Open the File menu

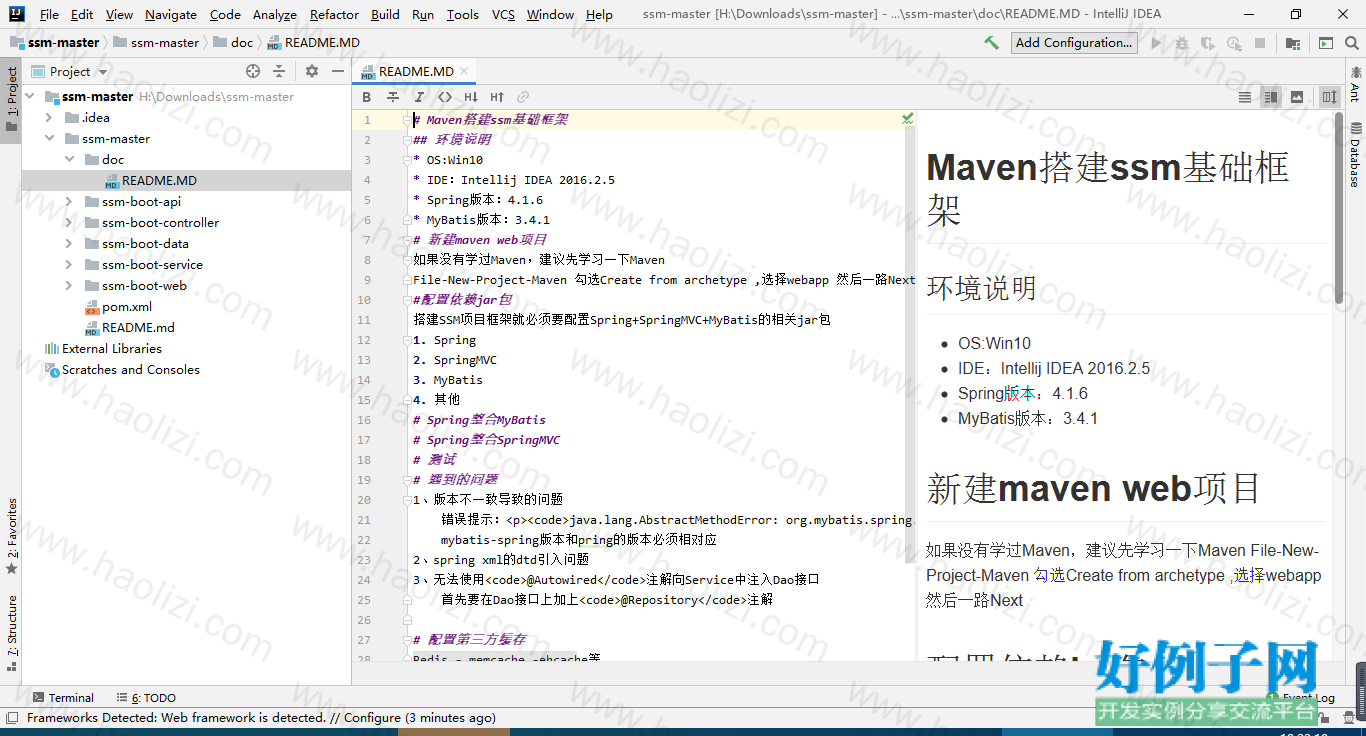pos(49,15)
